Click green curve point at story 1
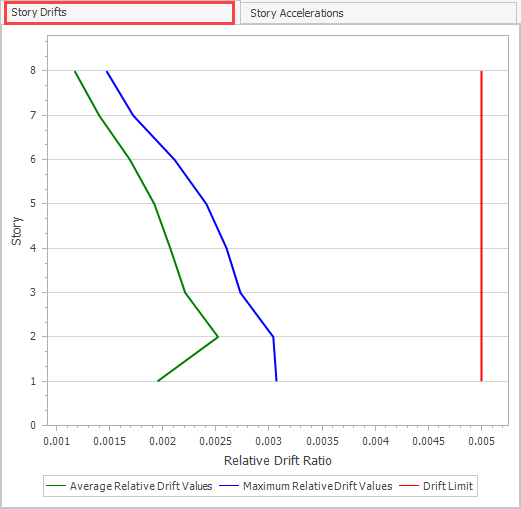The width and height of the screenshot is (521, 509). pos(158,381)
